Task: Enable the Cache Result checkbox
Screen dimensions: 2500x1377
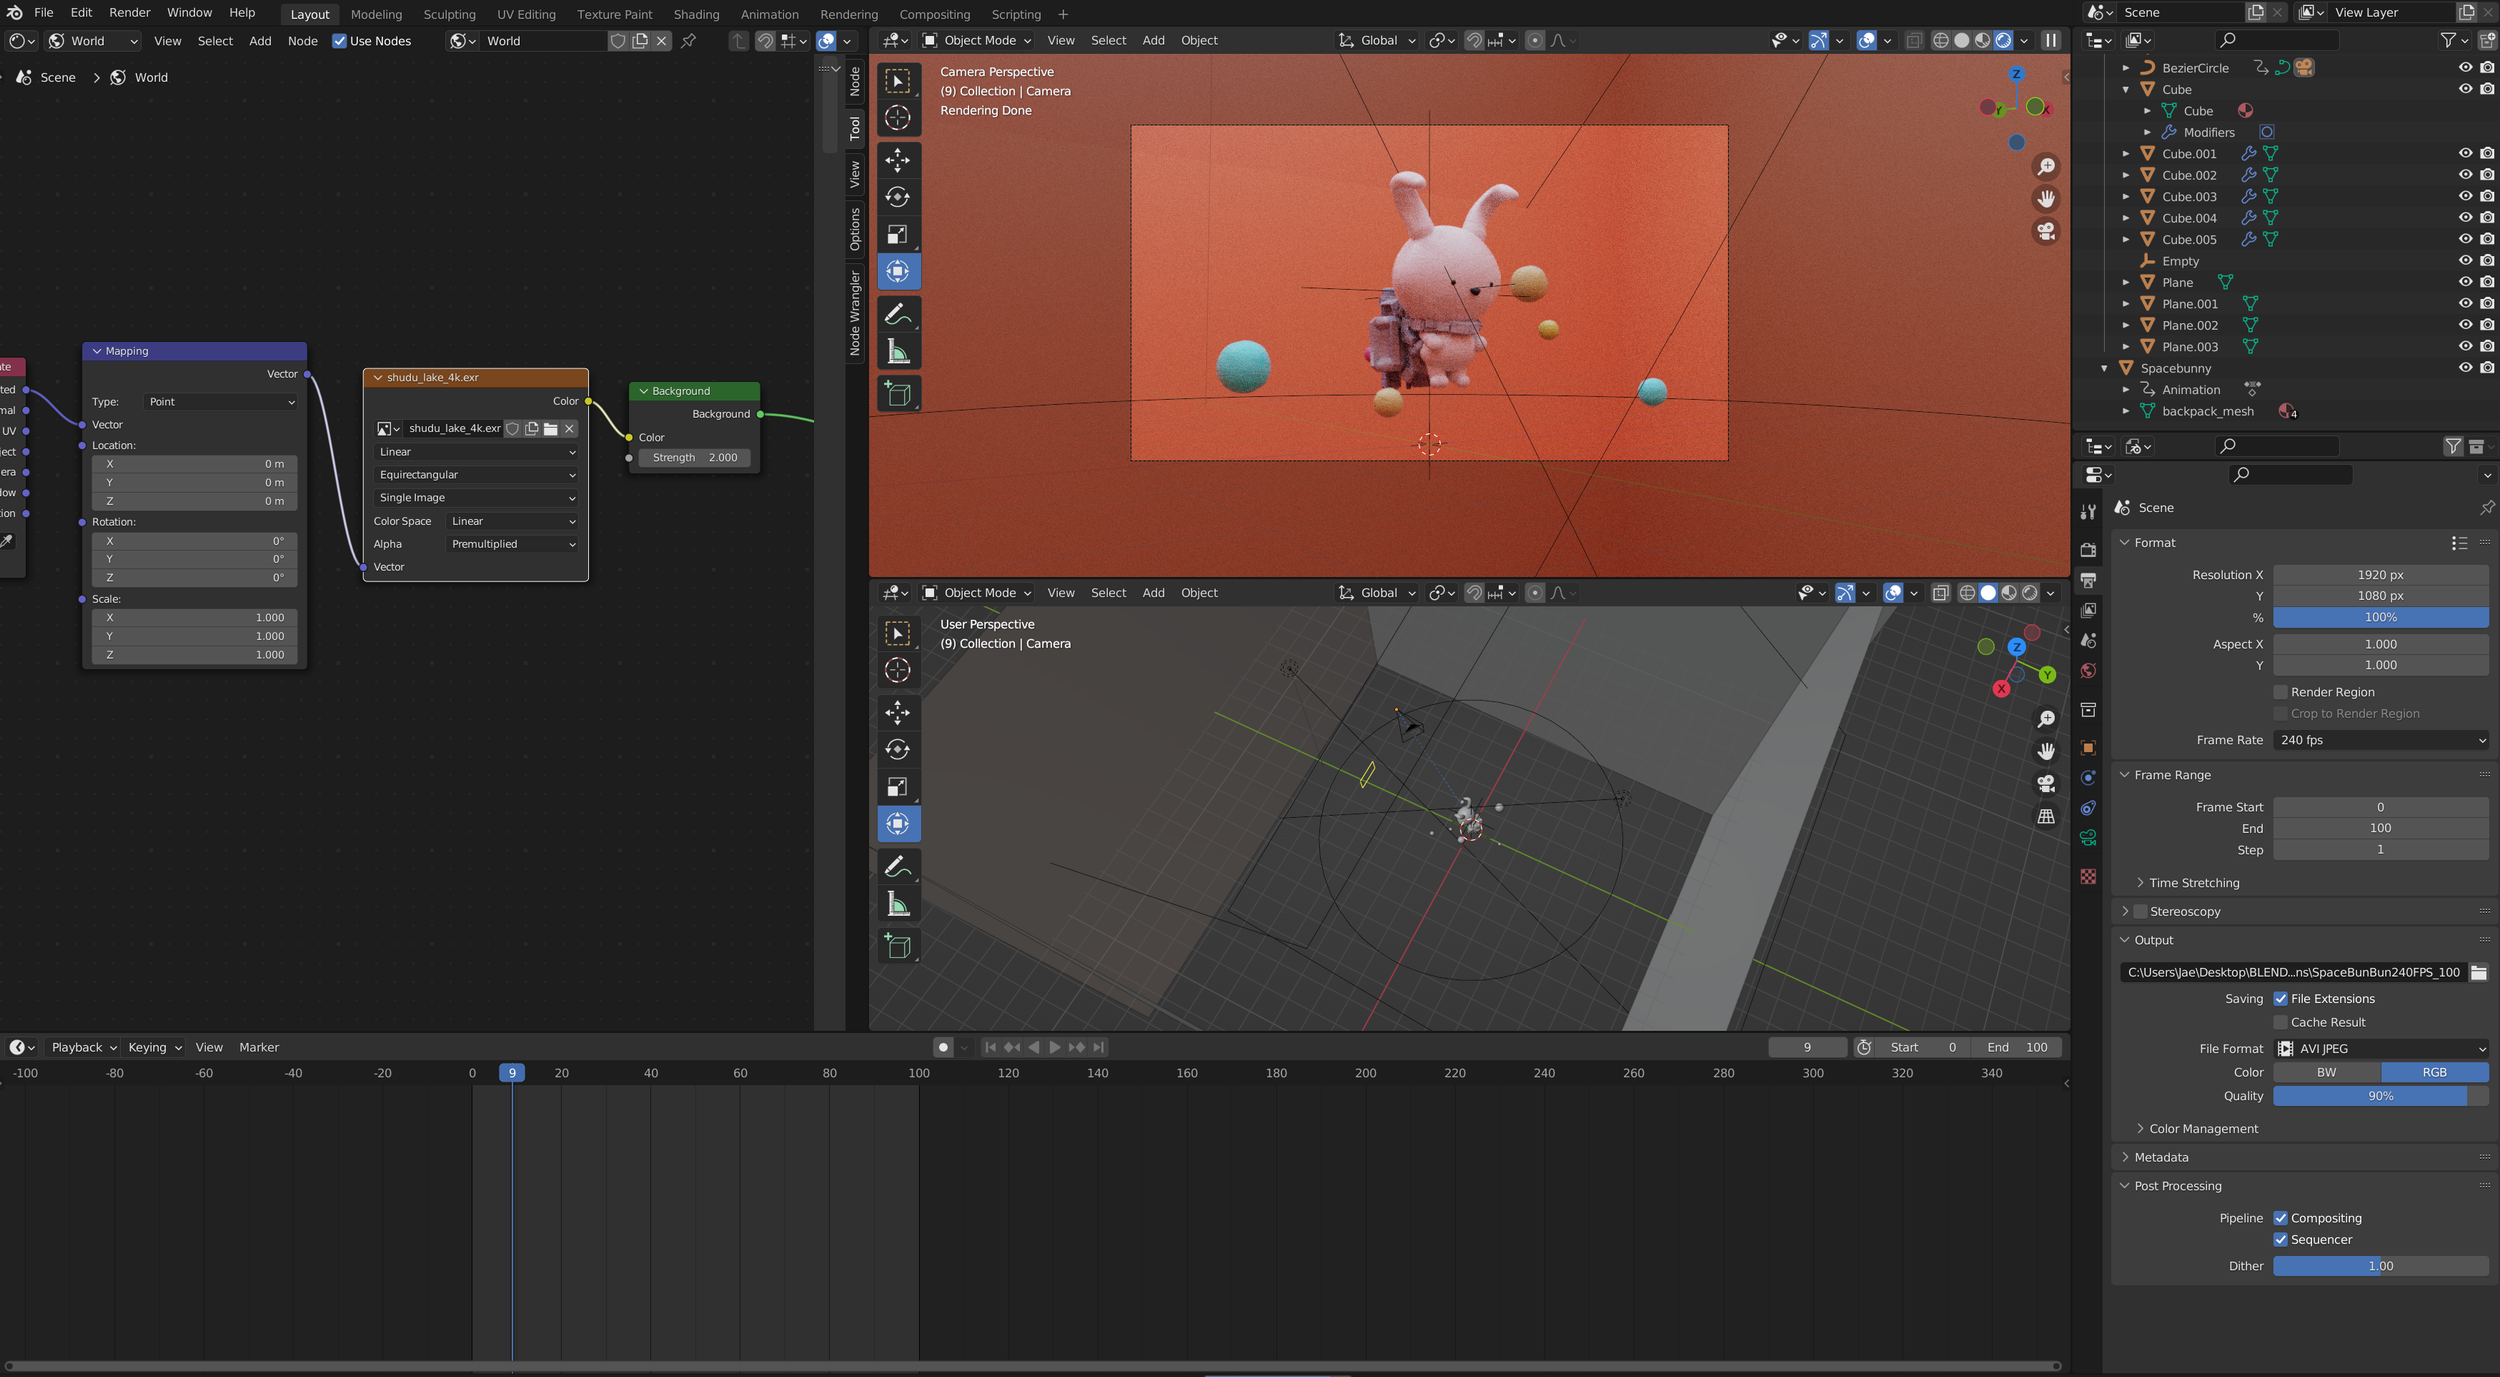Action: coord(2281,1022)
